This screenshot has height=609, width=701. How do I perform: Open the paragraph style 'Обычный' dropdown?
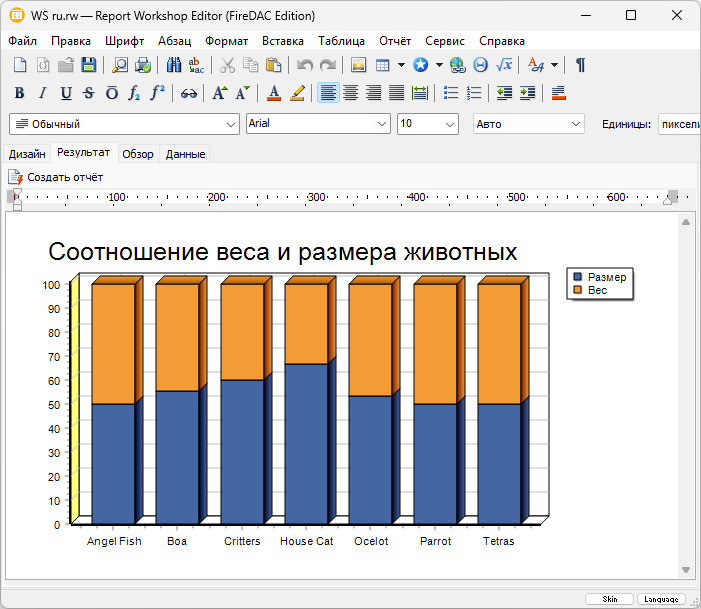[x=231, y=124]
